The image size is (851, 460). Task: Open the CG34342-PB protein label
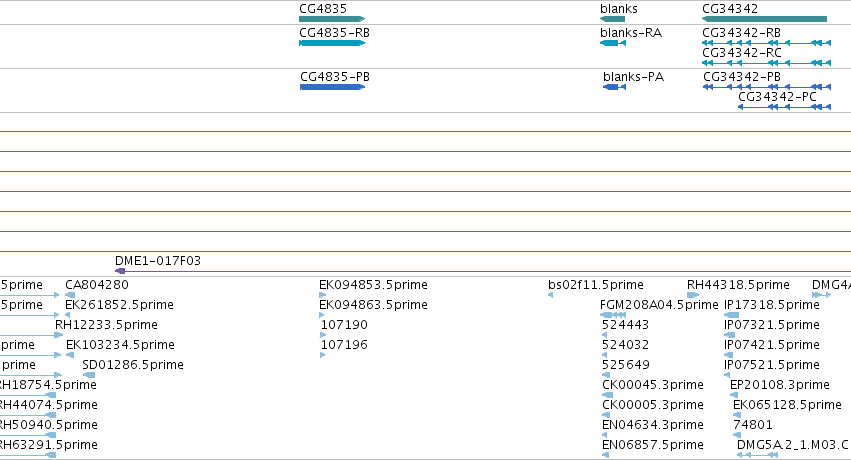coord(742,77)
